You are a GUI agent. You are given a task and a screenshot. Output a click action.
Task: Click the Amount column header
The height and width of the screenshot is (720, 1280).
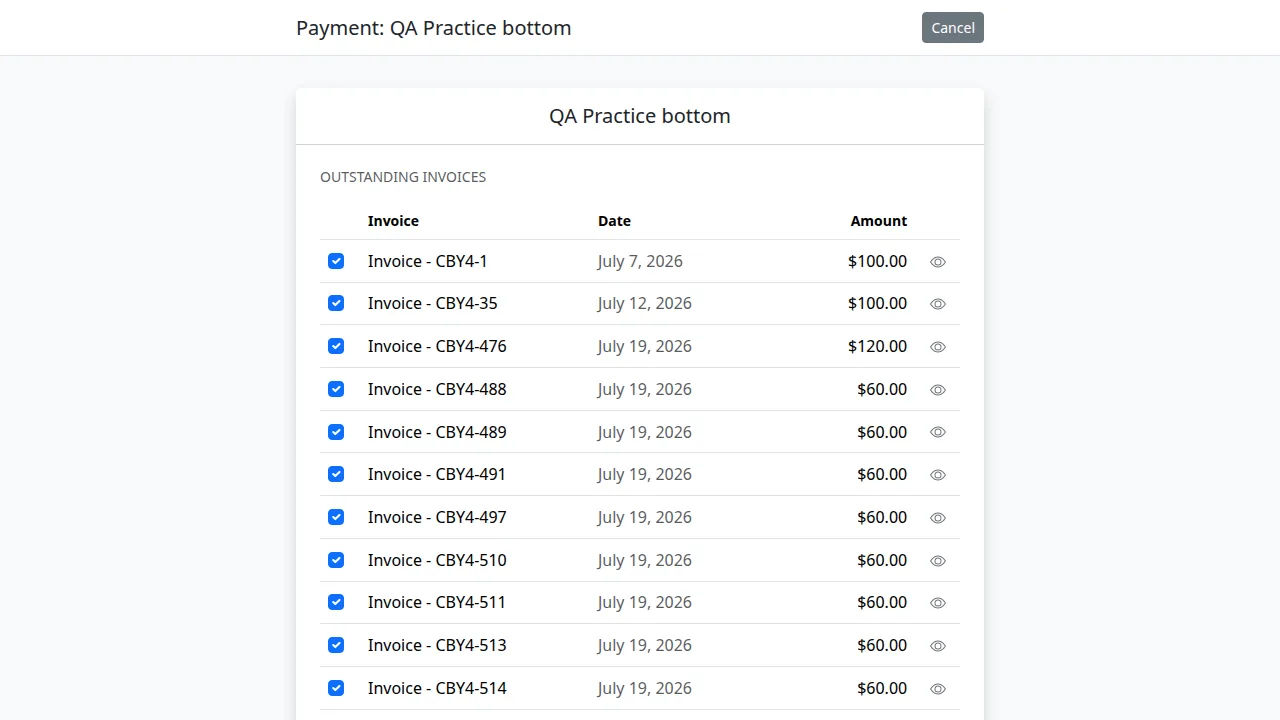pyautogui.click(x=879, y=221)
